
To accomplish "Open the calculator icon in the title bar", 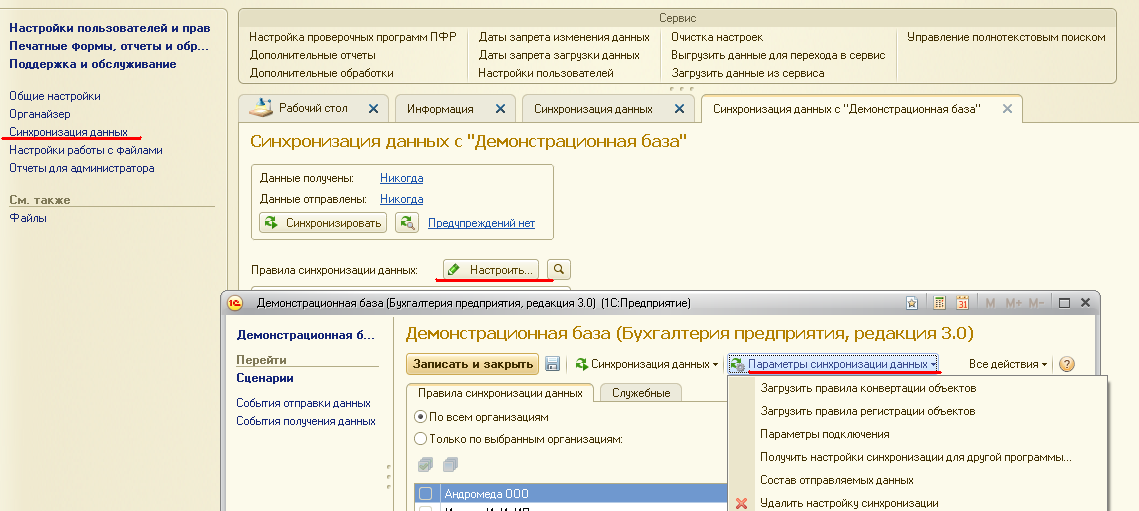I will (x=939, y=303).
